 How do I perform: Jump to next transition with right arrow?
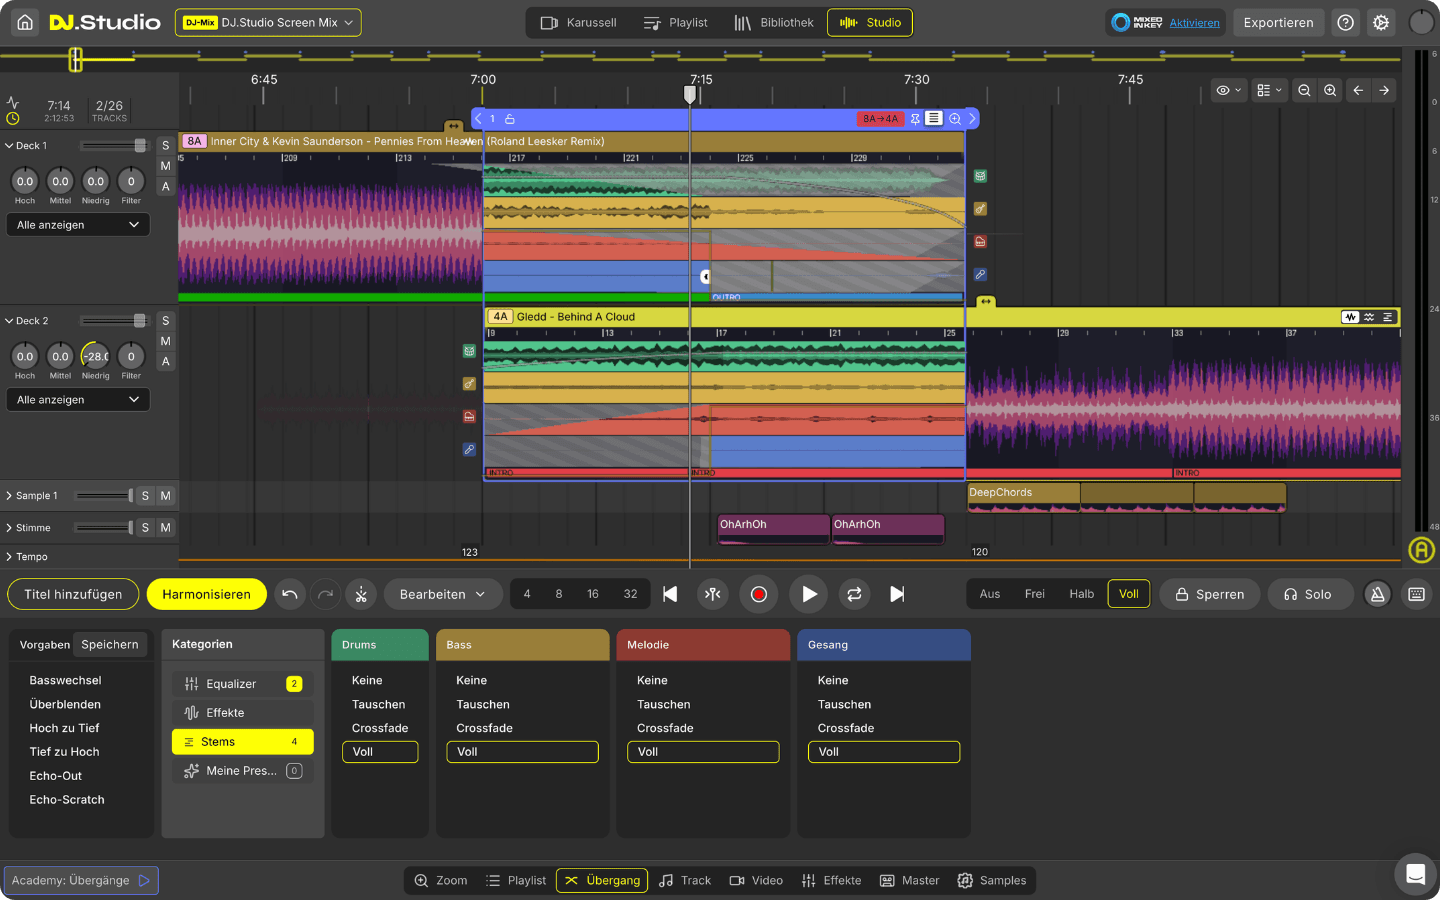pos(1384,90)
